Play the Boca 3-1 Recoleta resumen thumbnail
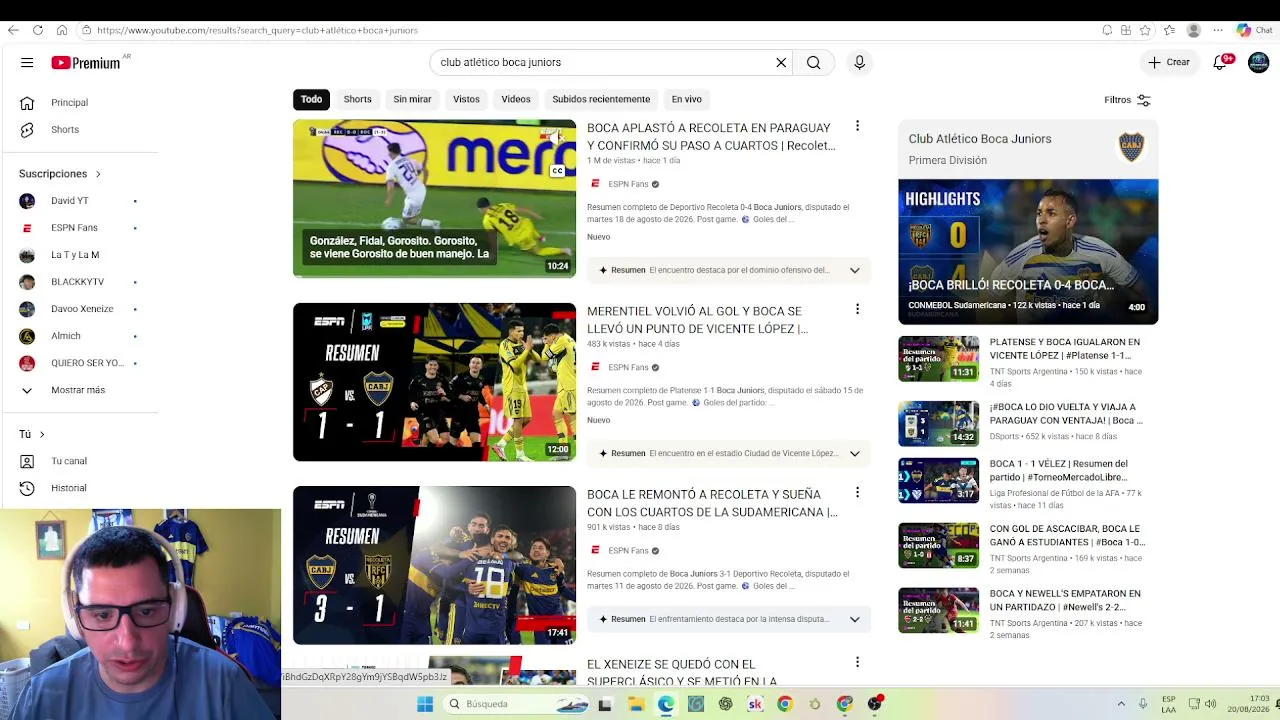1280x720 pixels. click(x=434, y=565)
